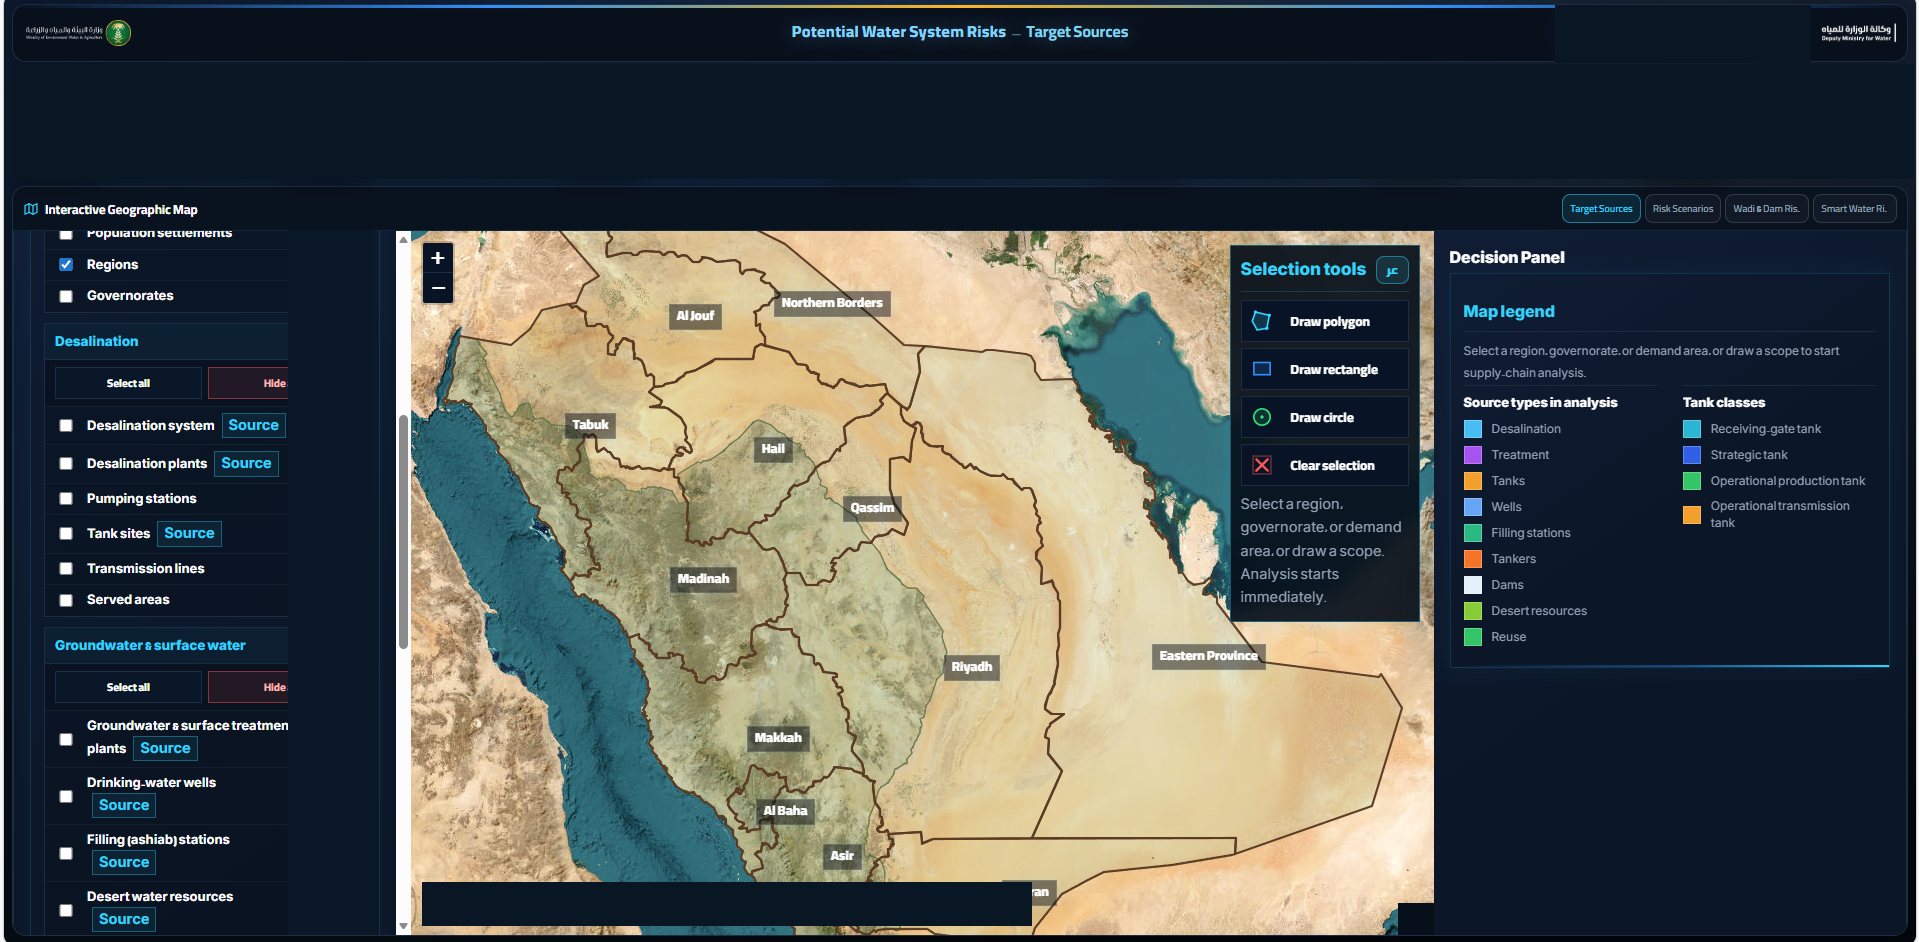The width and height of the screenshot is (1919, 942).
Task: Click the Clear selection X icon
Action: (1262, 465)
